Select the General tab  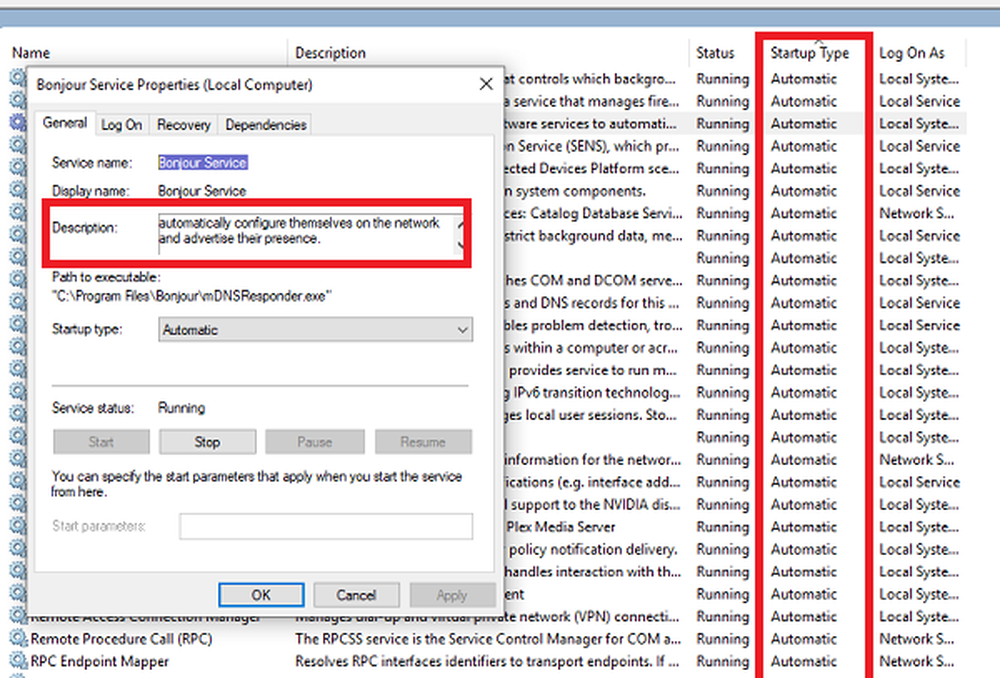(66, 123)
